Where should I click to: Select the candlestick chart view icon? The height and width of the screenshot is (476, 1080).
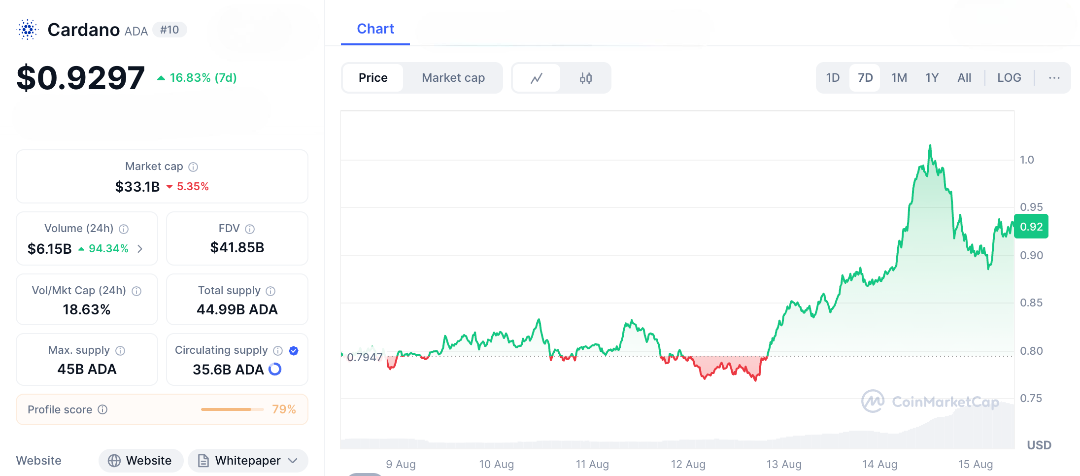coord(585,78)
